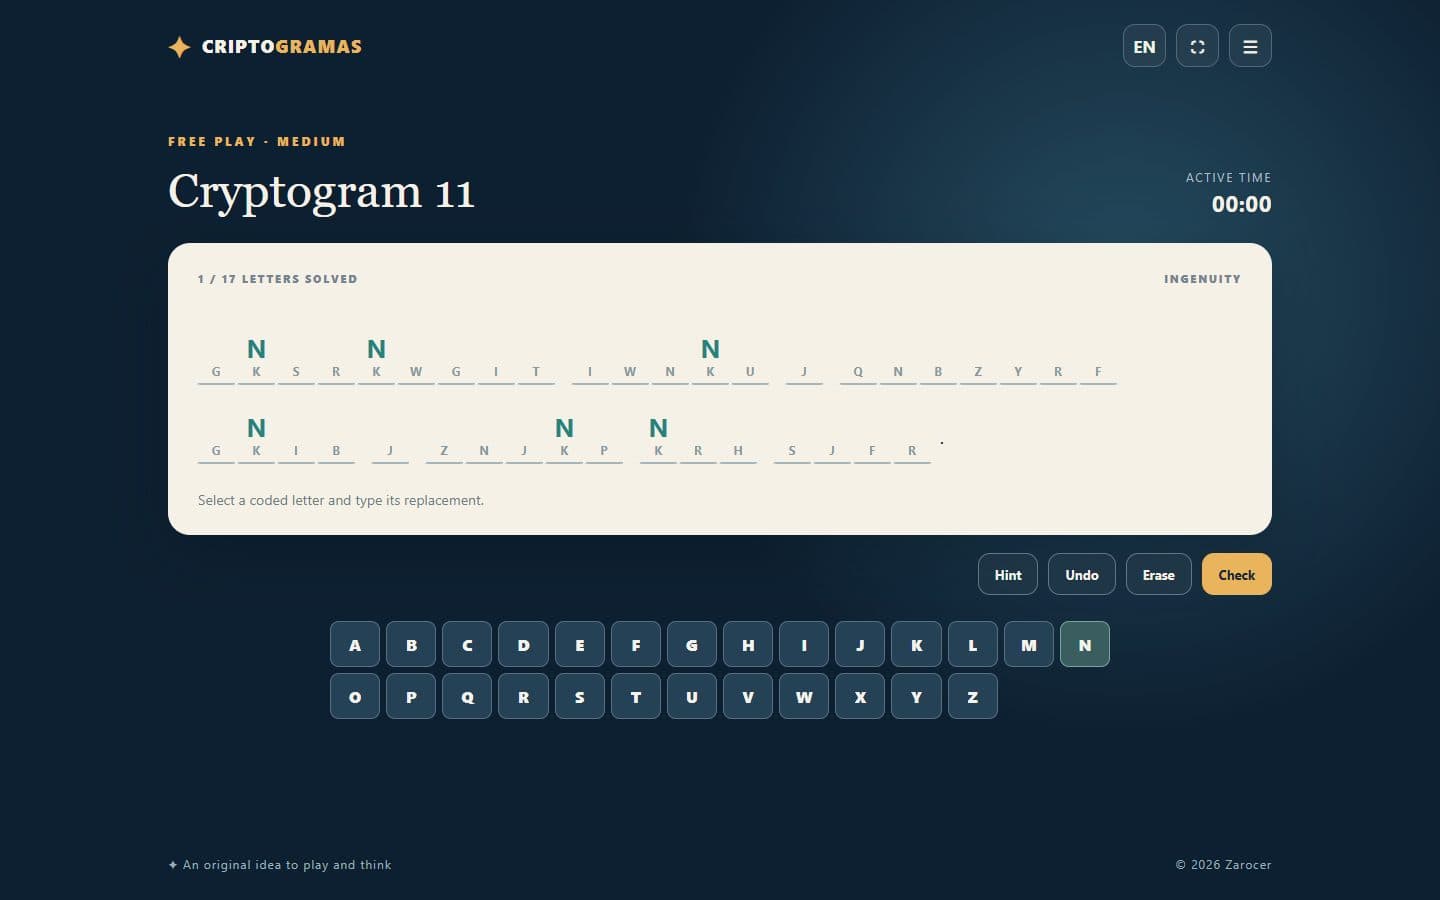Image resolution: width=1440 pixels, height=900 pixels.
Task: Tap the O keyboard key
Action: coord(355,697)
